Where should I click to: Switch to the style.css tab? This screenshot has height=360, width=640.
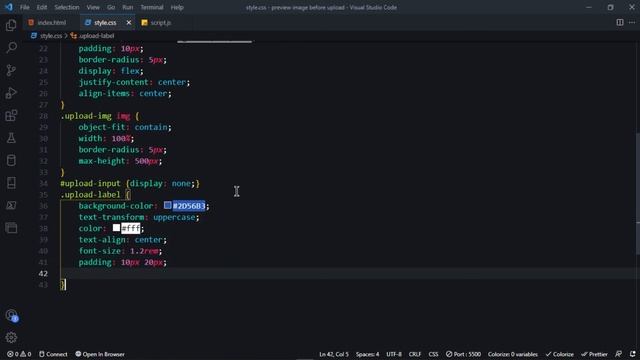(x=104, y=23)
